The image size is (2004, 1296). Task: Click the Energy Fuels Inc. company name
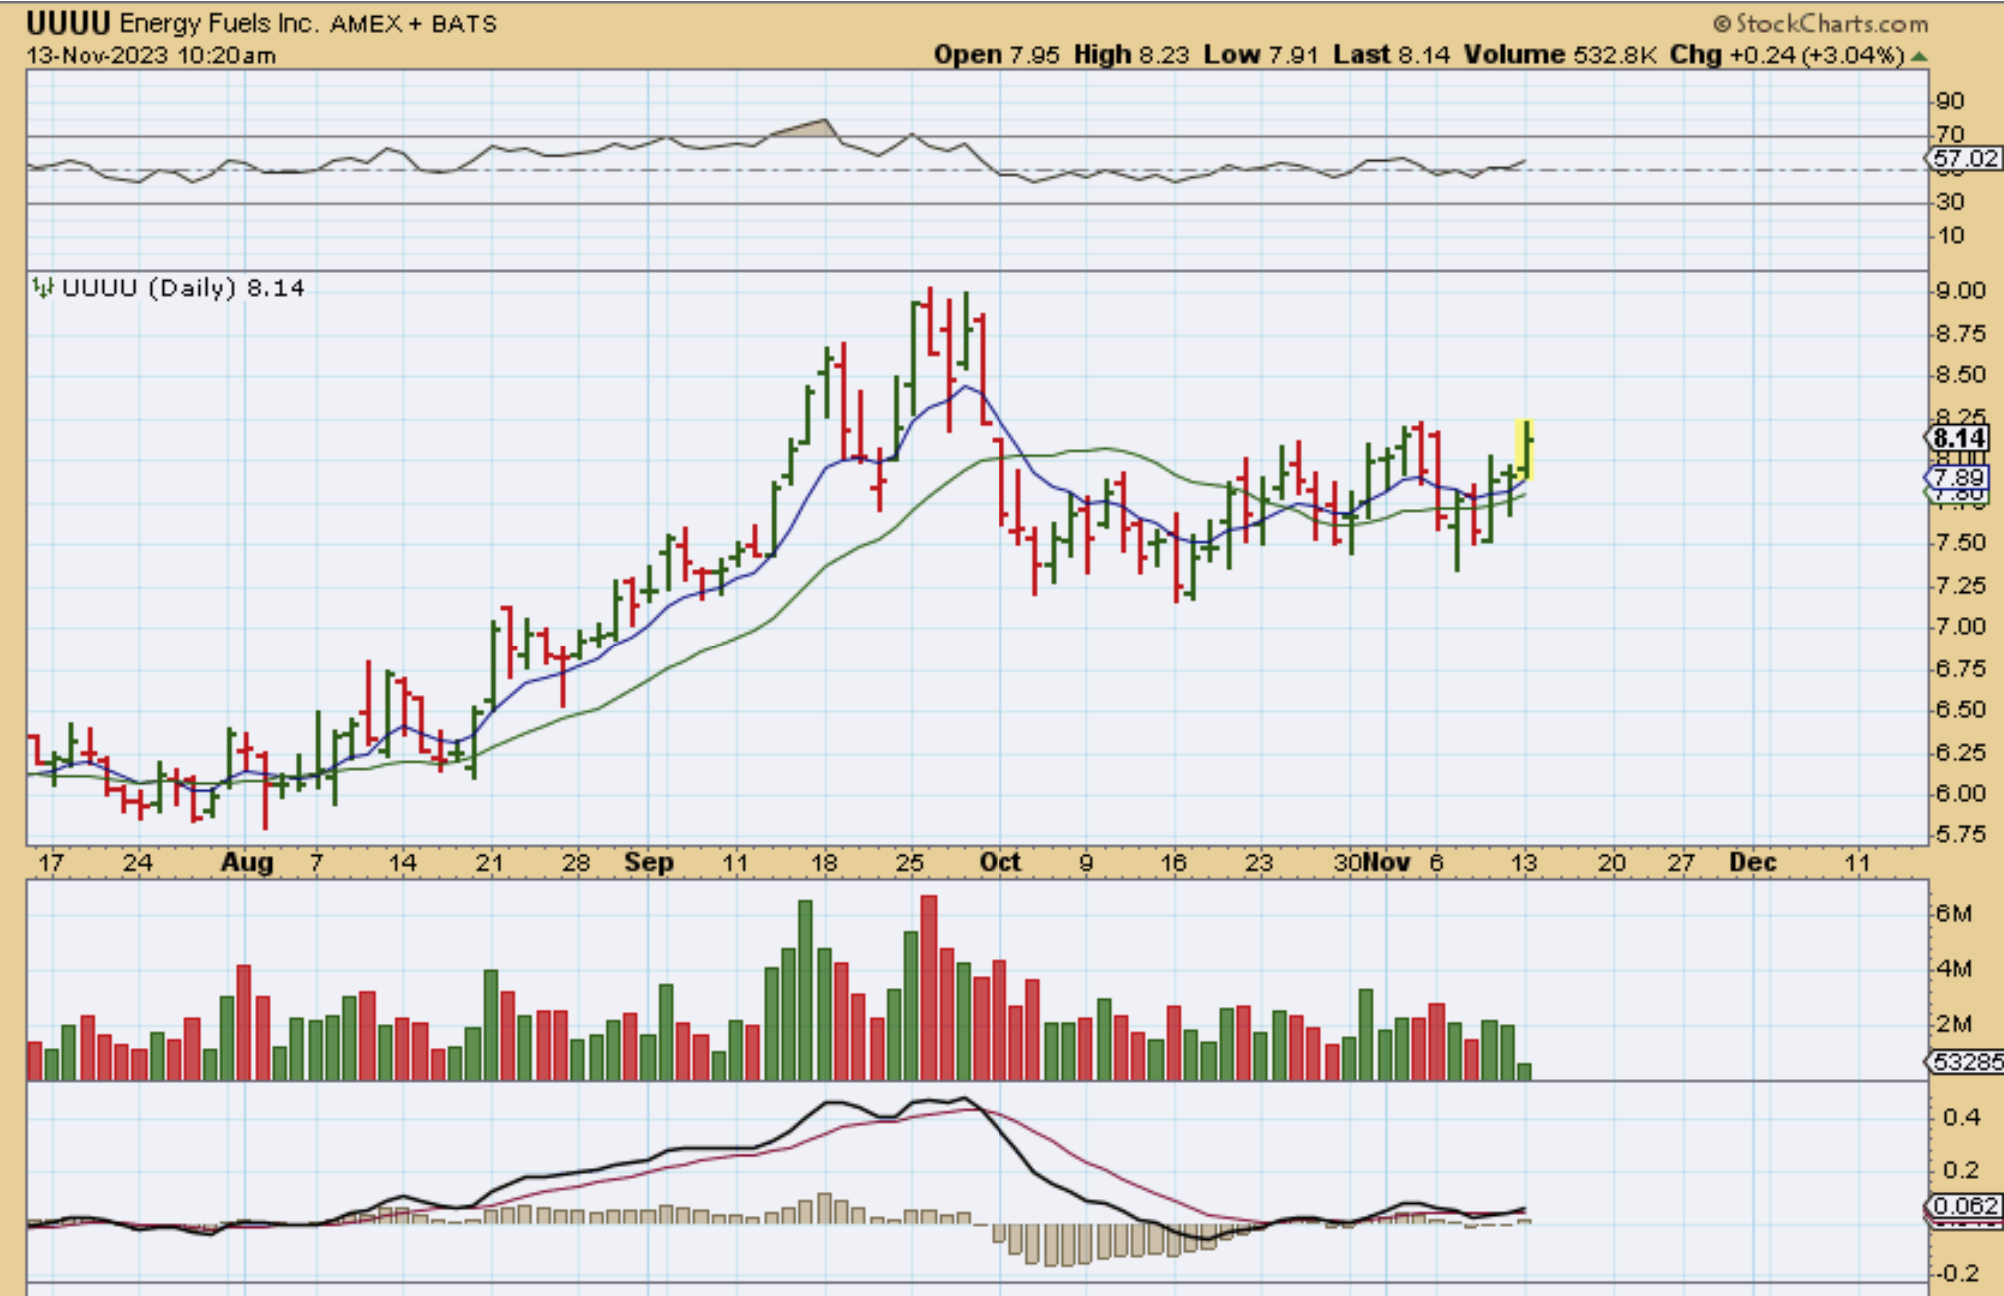coord(218,23)
